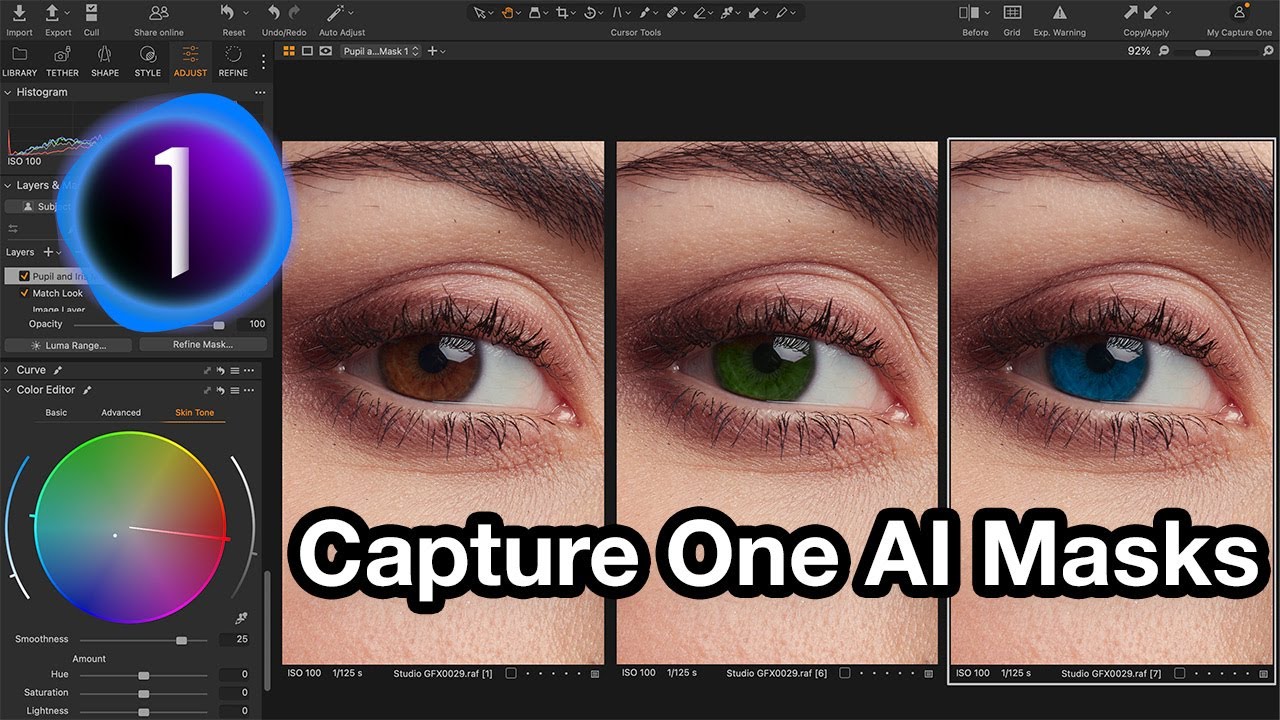Click the Opacity value field showing 100
The width and height of the screenshot is (1280, 720).
coord(251,324)
